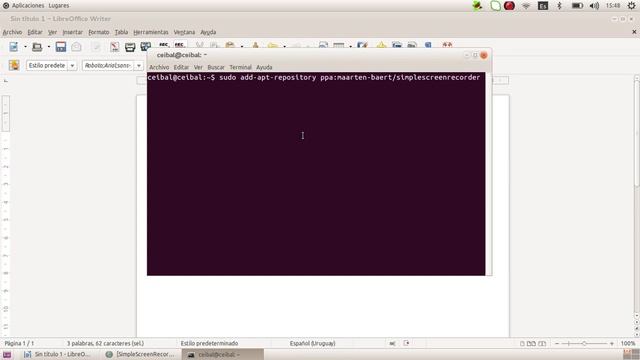Click the Save floppy disk icon

61,47
